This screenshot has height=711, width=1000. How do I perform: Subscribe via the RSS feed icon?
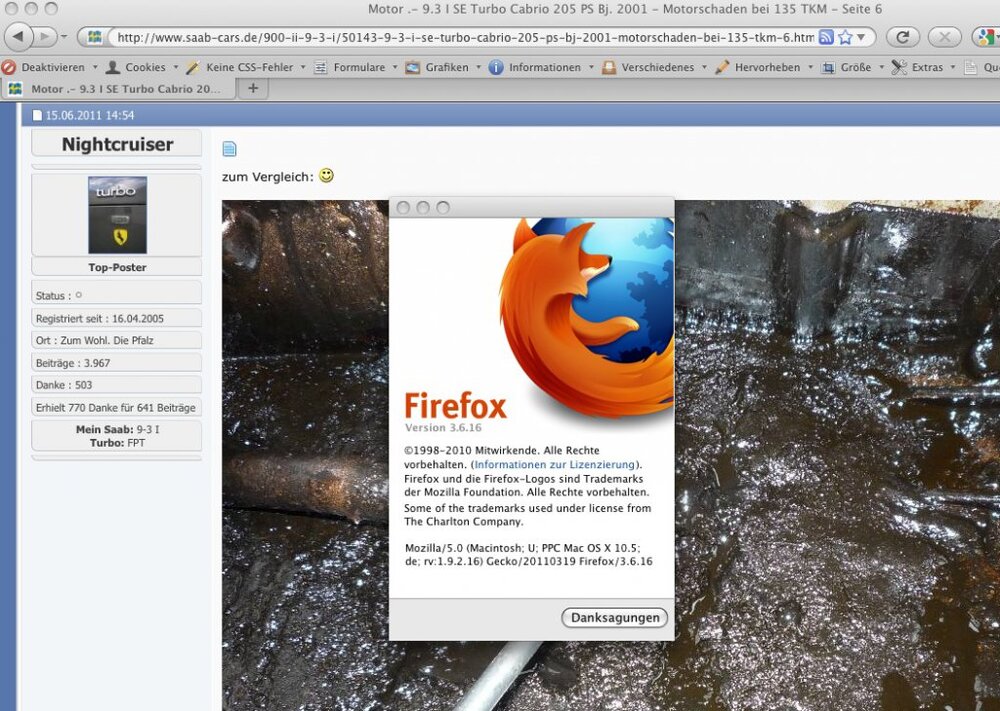(826, 37)
